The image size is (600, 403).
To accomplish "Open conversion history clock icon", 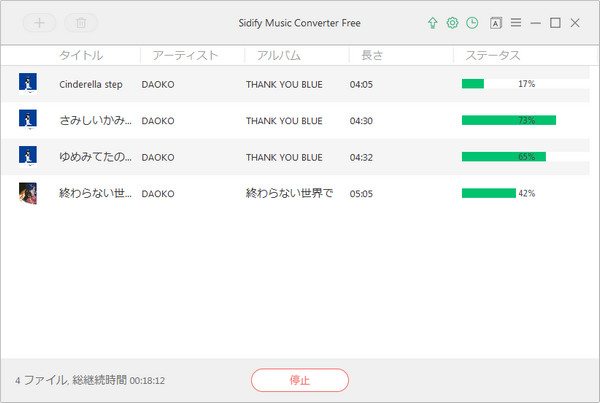I will click(x=472, y=23).
